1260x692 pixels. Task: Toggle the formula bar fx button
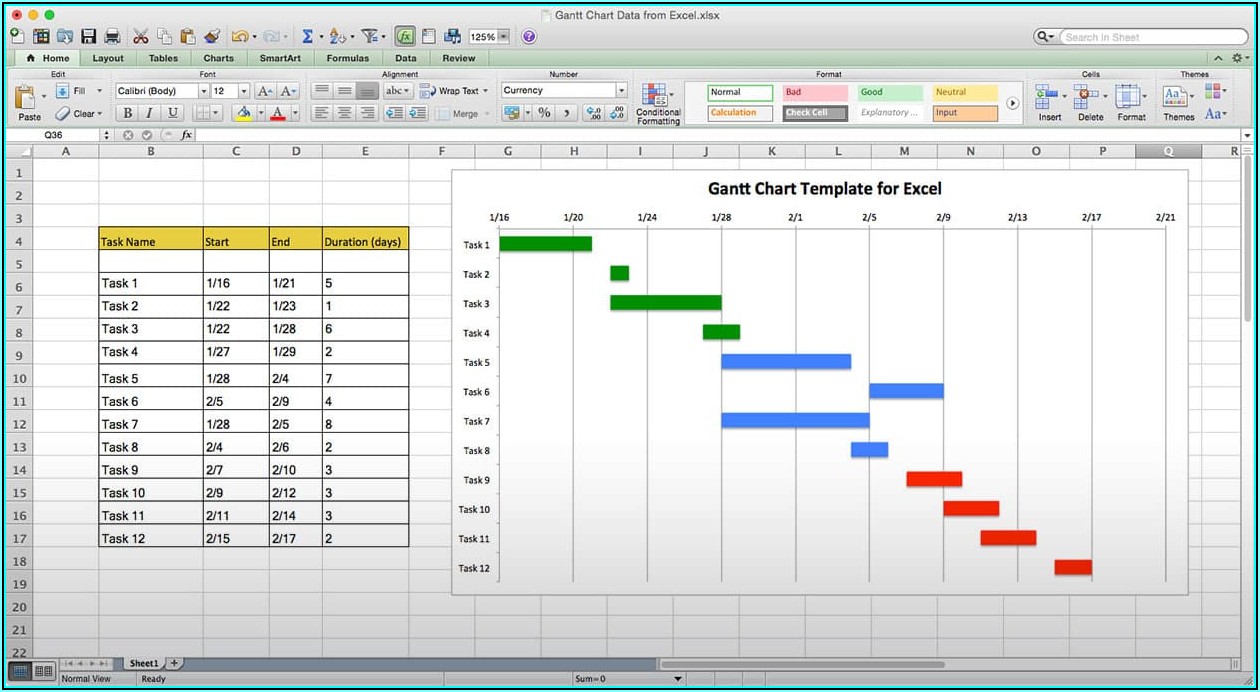click(x=405, y=37)
